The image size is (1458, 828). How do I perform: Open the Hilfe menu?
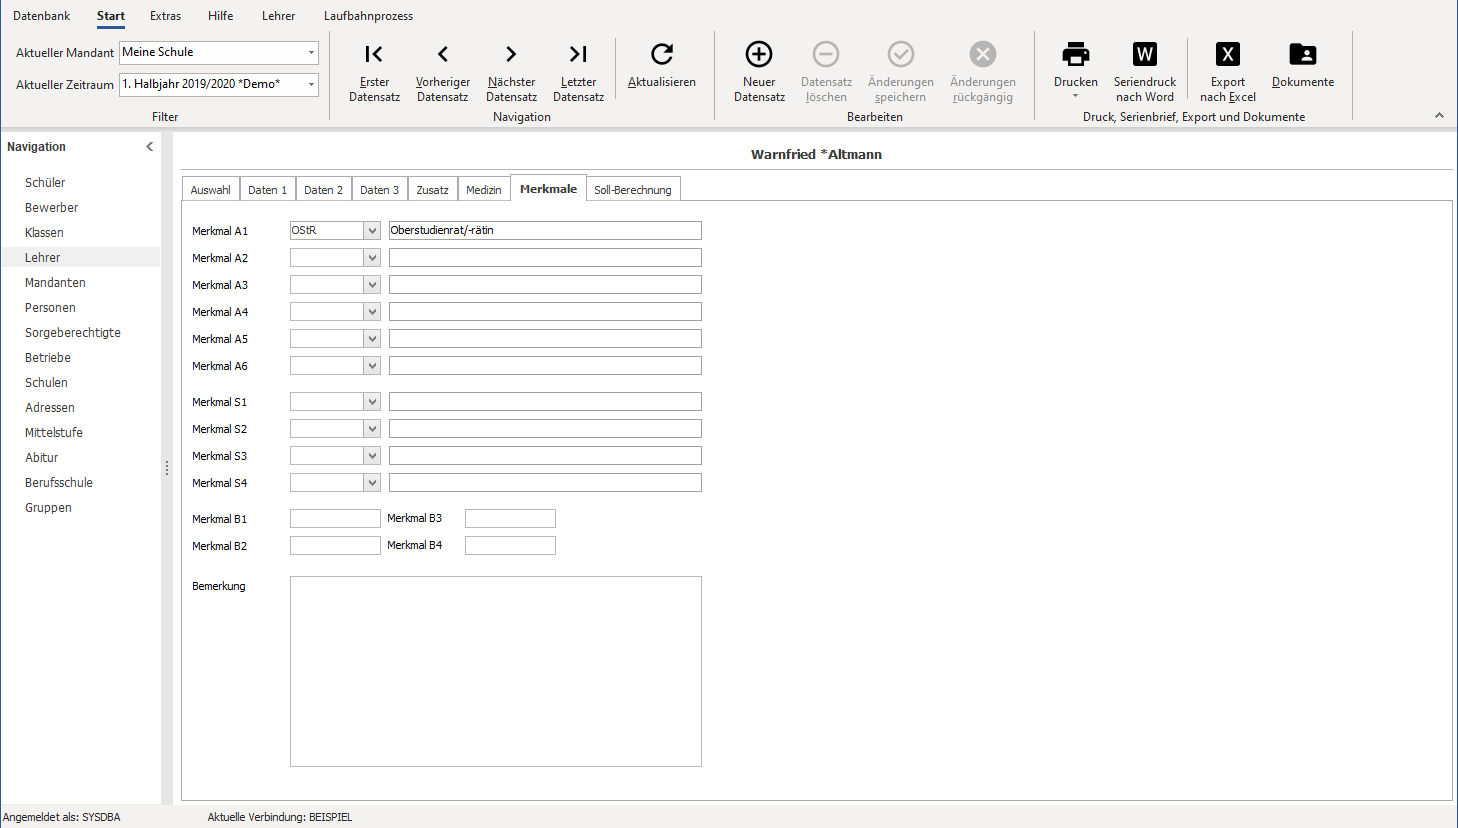click(221, 16)
